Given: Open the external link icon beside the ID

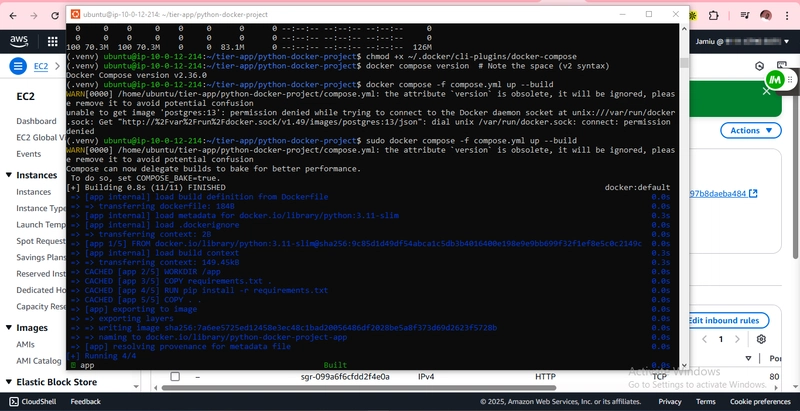Looking at the screenshot, I should (753, 193).
